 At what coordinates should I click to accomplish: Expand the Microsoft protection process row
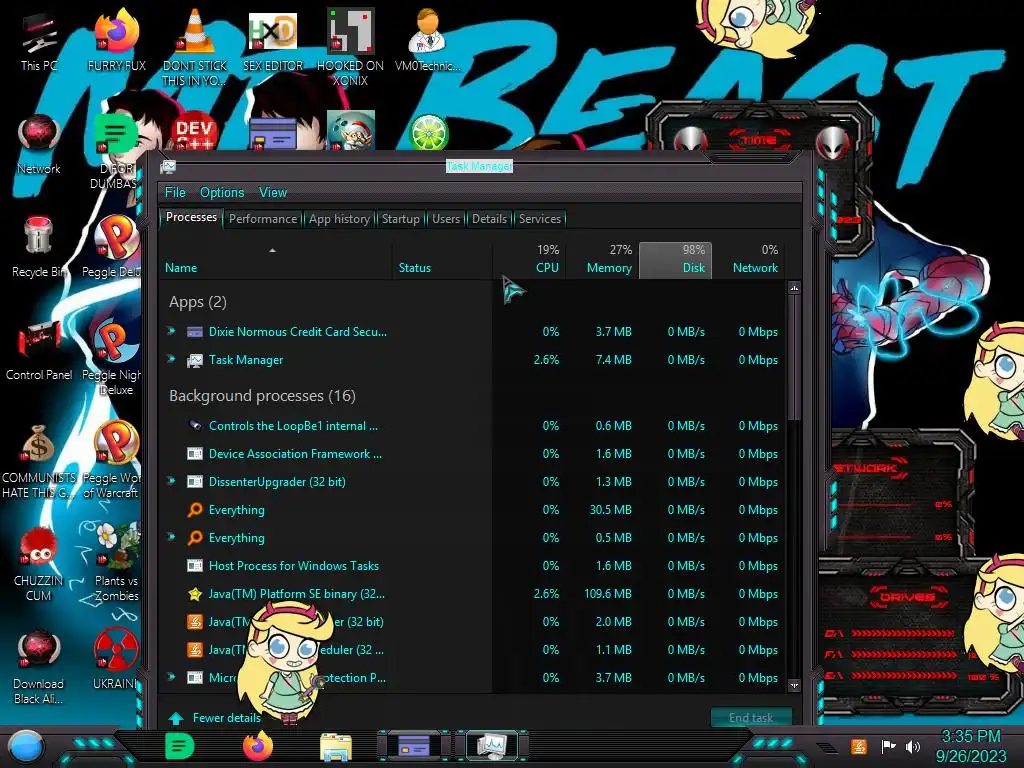(171, 677)
